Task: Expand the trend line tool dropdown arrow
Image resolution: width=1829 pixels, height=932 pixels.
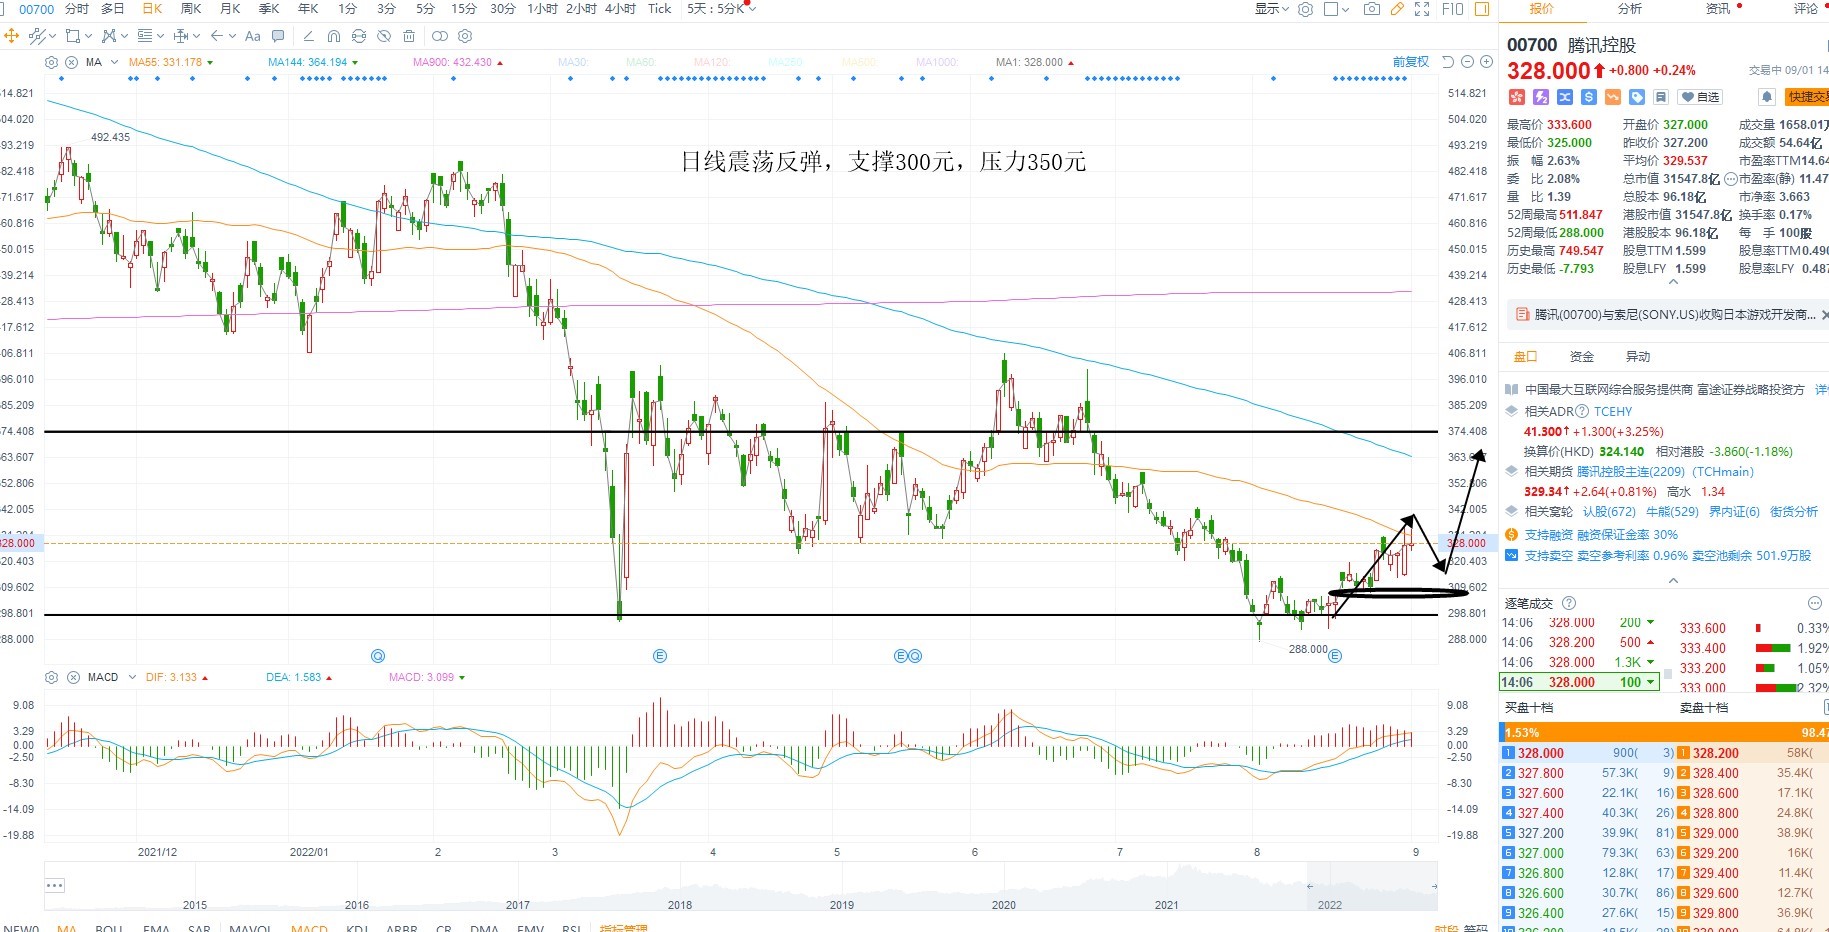Action: click(x=51, y=36)
